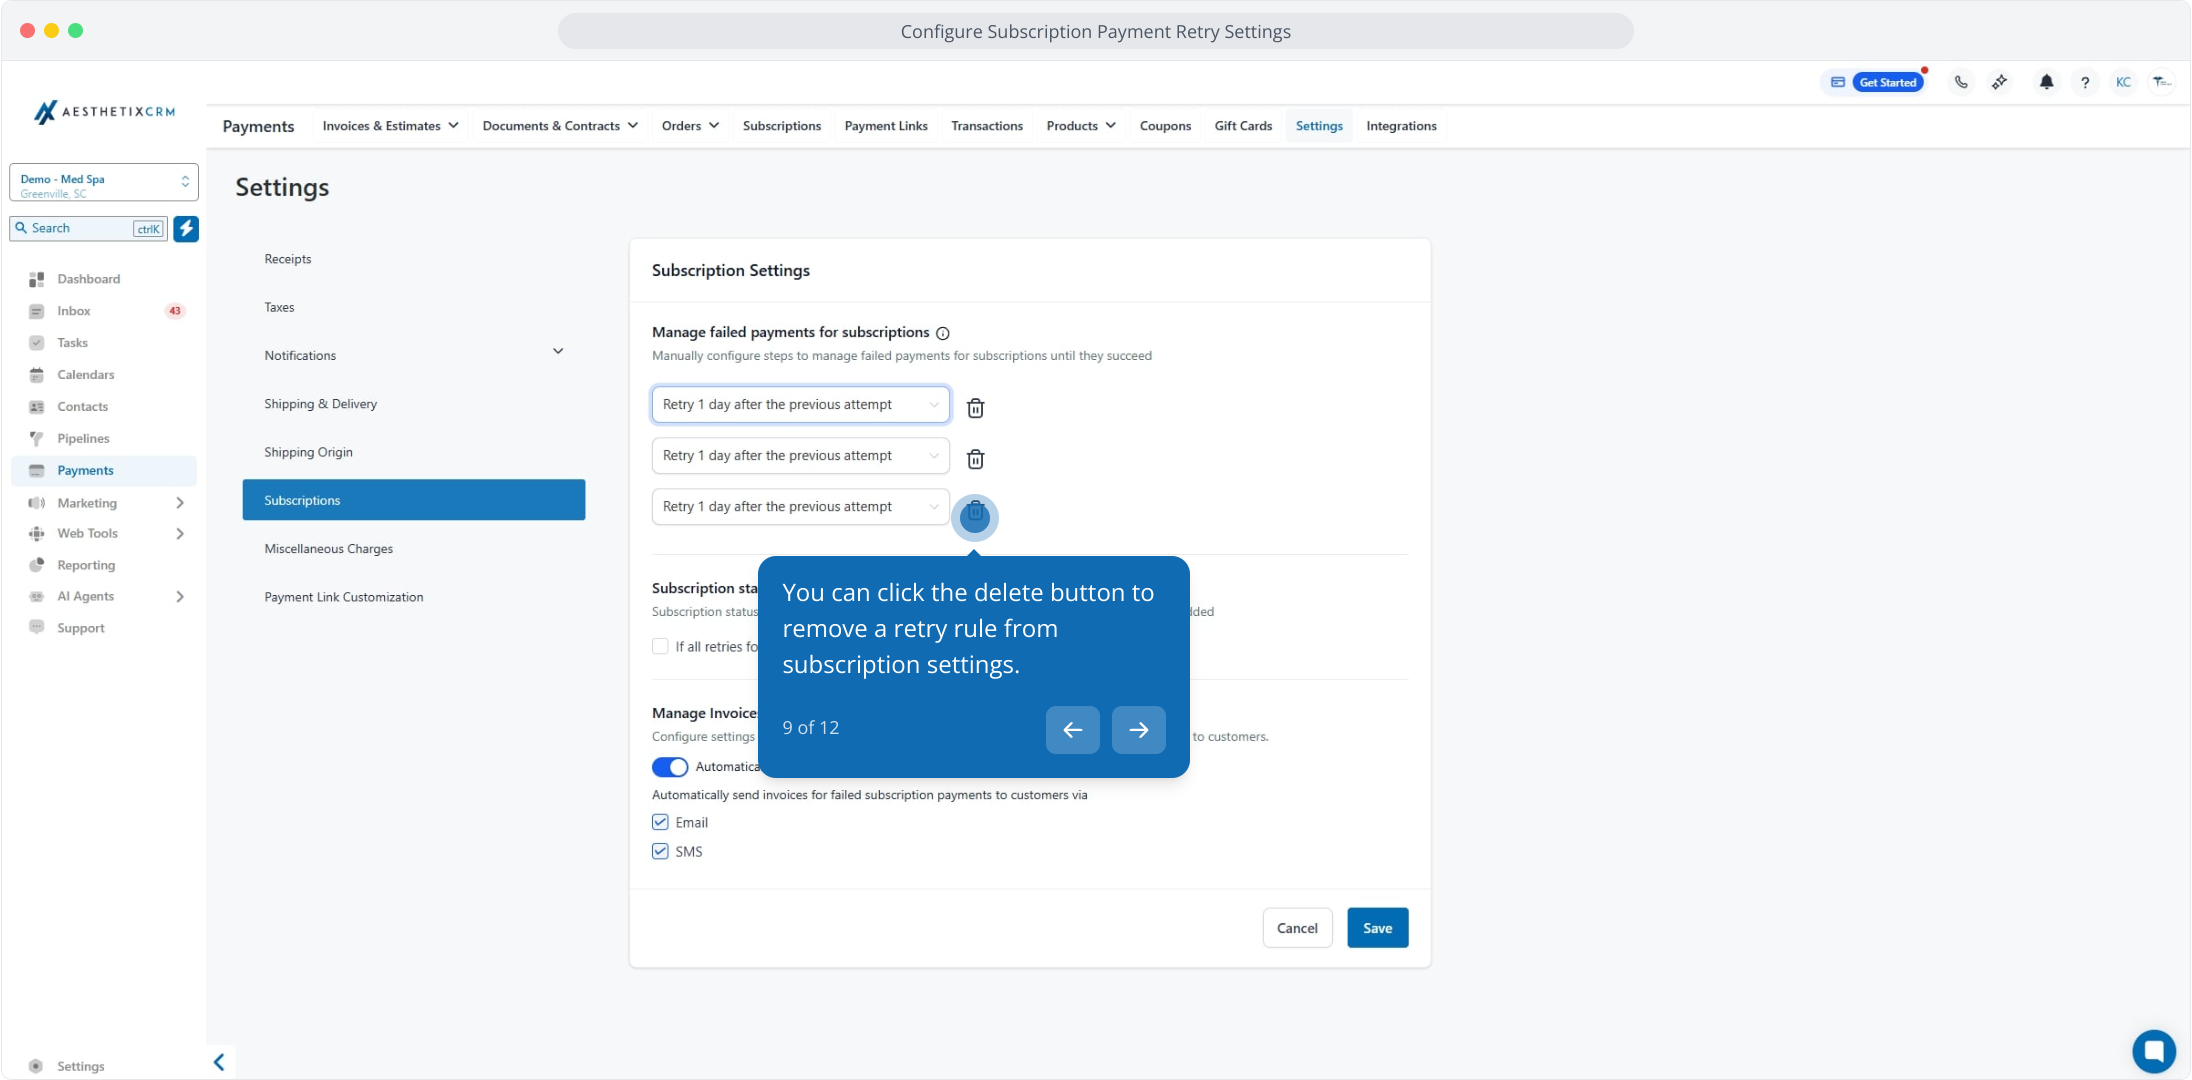Open the first retry interval dropdown
The width and height of the screenshot is (2192, 1080).
pos(800,404)
